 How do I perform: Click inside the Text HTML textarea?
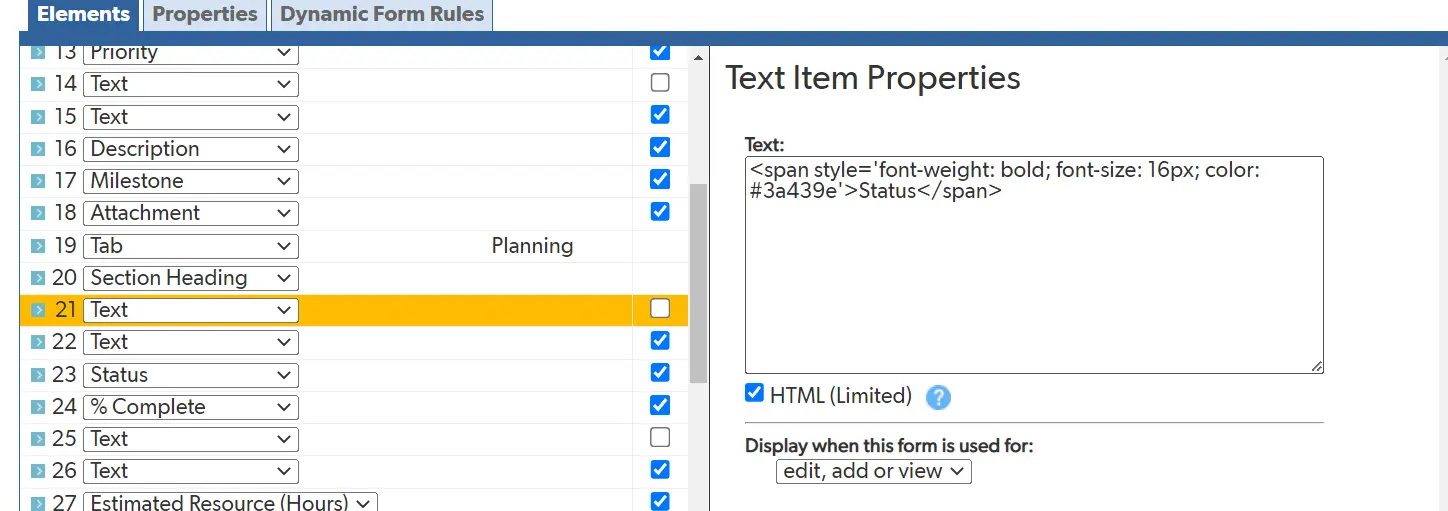point(1034,265)
